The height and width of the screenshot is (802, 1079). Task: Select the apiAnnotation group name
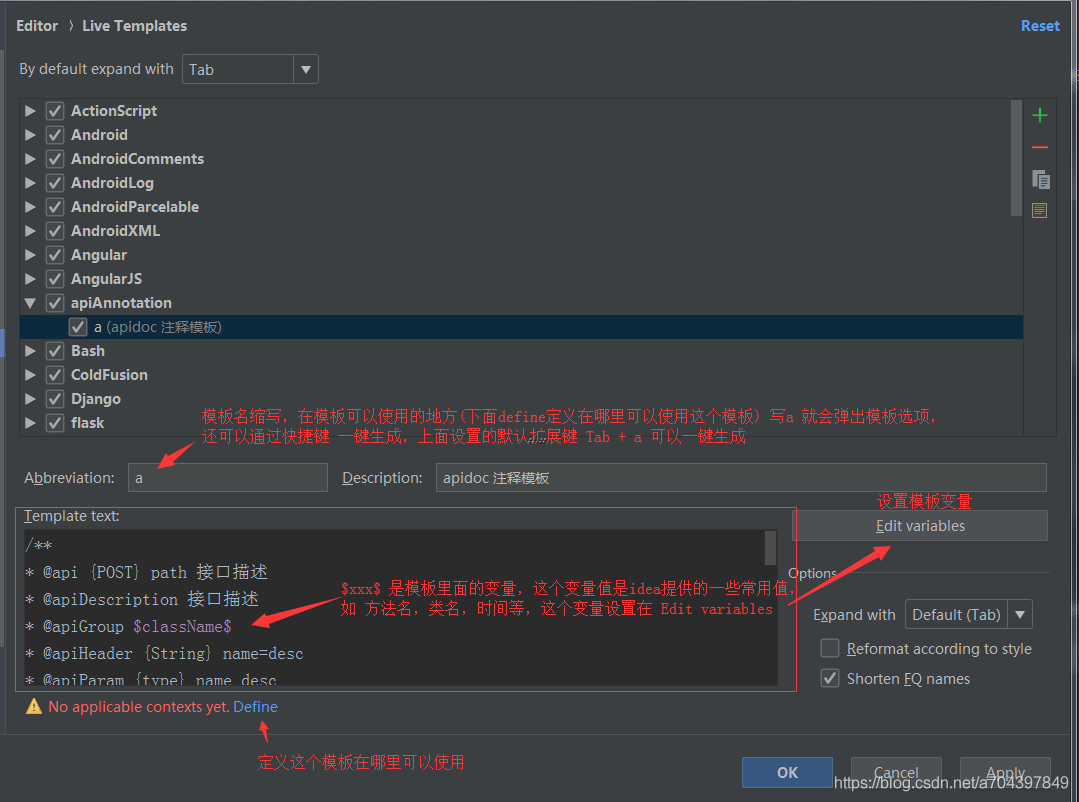[x=121, y=303]
